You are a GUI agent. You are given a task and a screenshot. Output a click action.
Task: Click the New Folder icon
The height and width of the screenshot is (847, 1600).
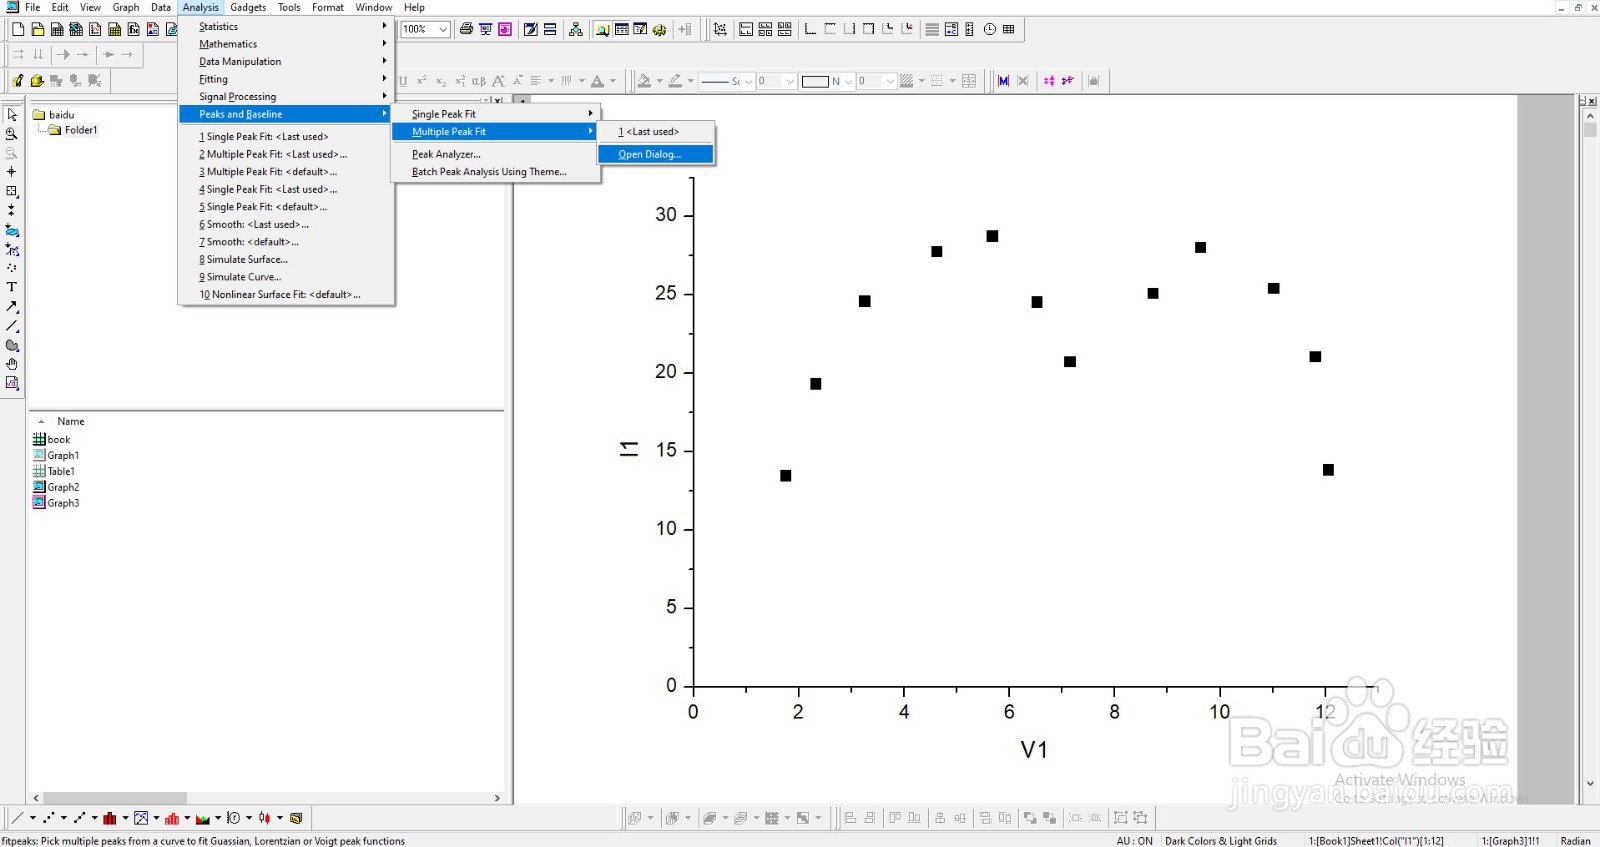pos(37,29)
